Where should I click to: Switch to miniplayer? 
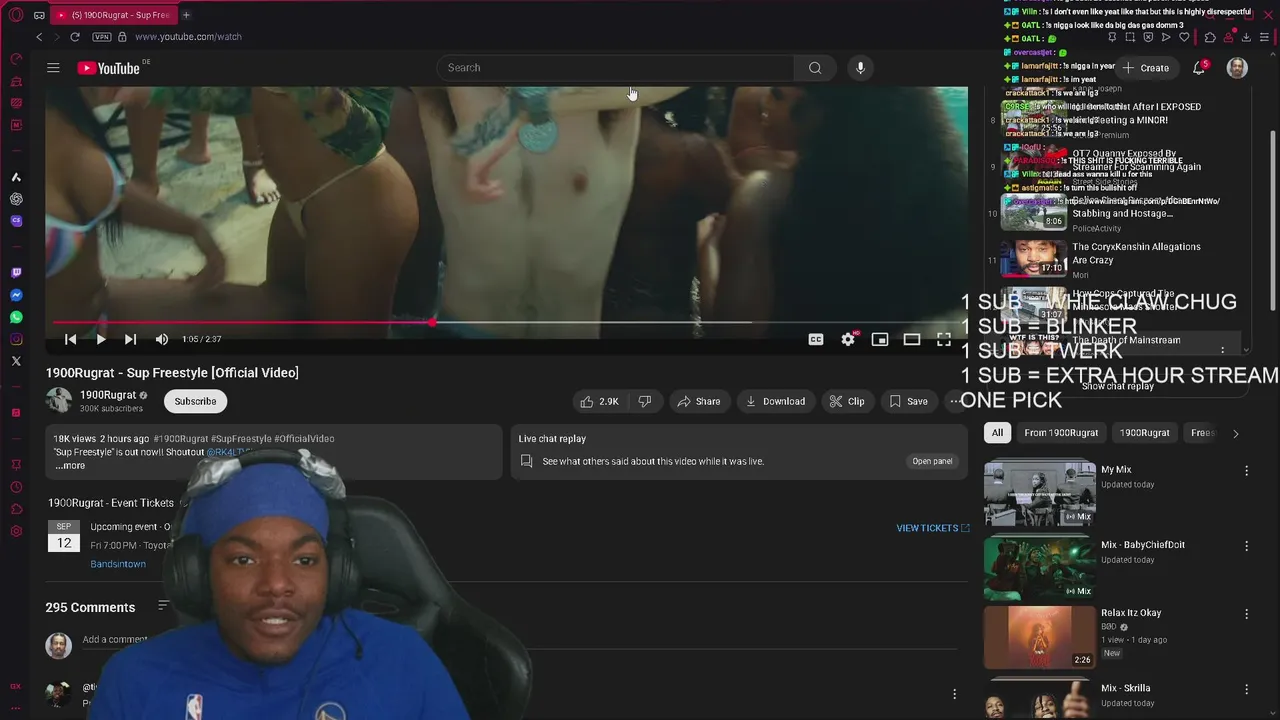(x=880, y=340)
